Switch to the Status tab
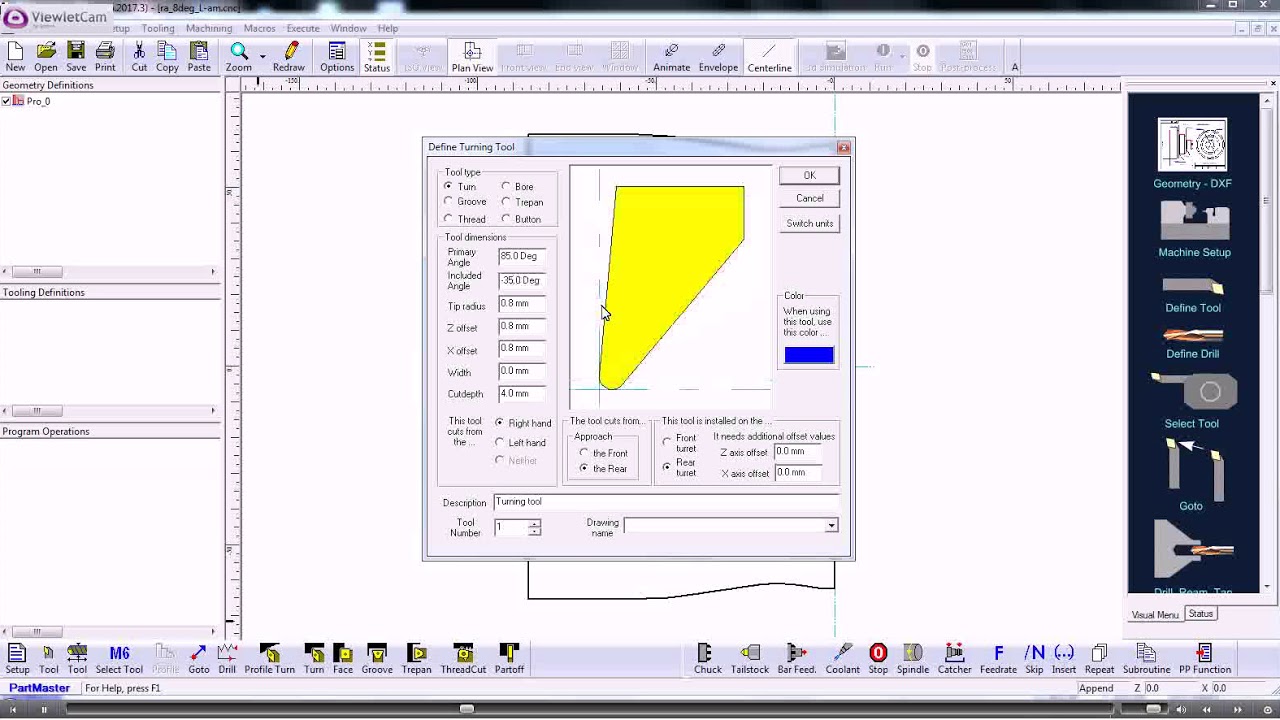The image size is (1280, 720). (1201, 614)
